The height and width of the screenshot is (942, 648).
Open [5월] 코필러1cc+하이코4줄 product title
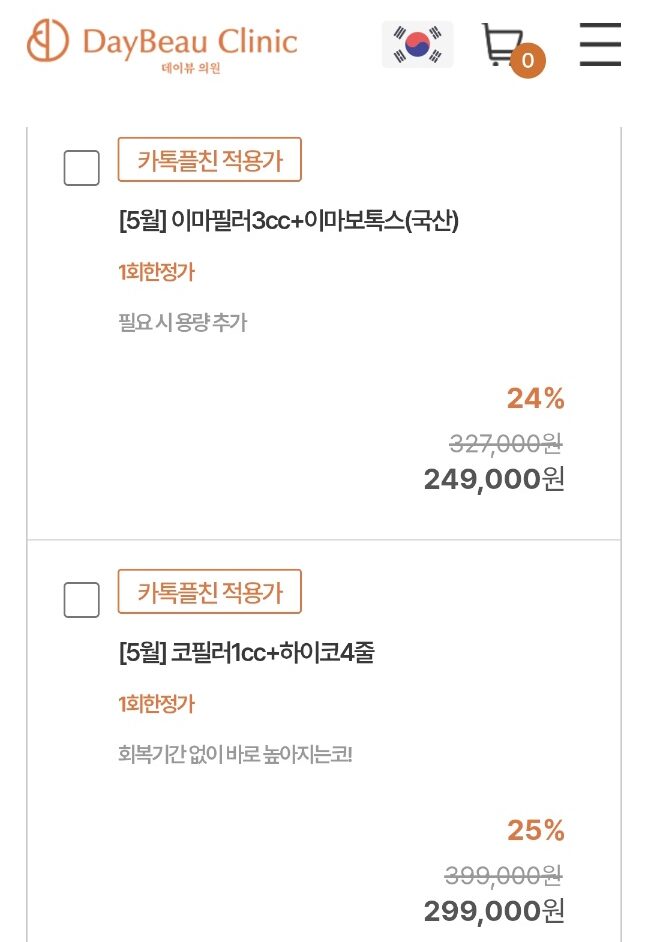click(247, 652)
